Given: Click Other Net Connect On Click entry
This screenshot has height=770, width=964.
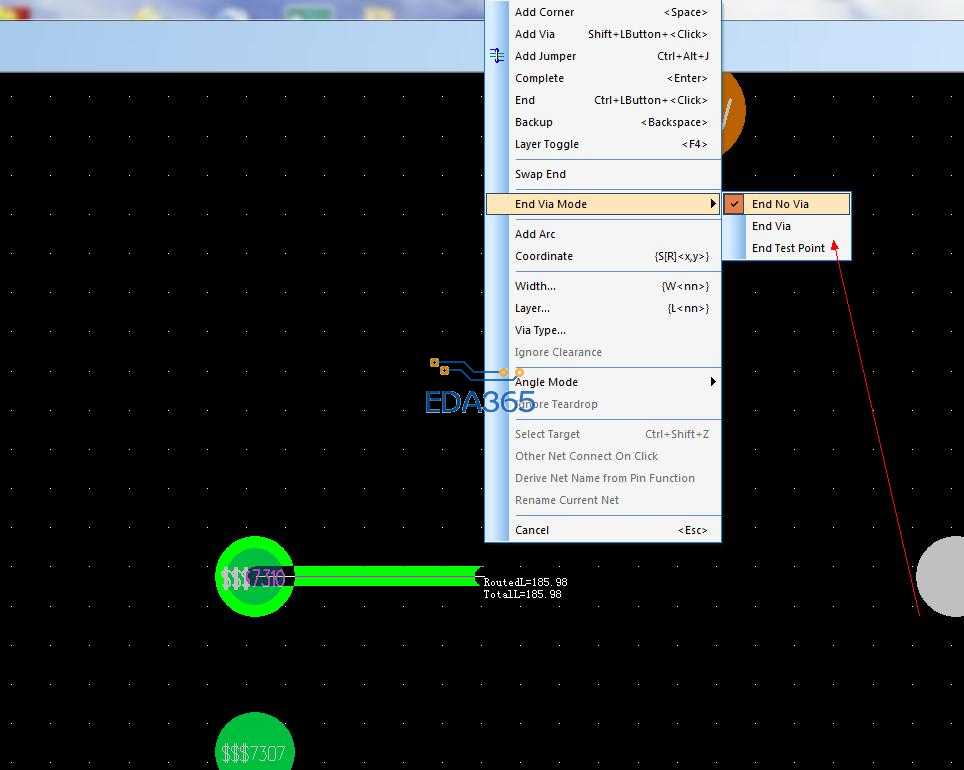Looking at the screenshot, I should pos(602,456).
